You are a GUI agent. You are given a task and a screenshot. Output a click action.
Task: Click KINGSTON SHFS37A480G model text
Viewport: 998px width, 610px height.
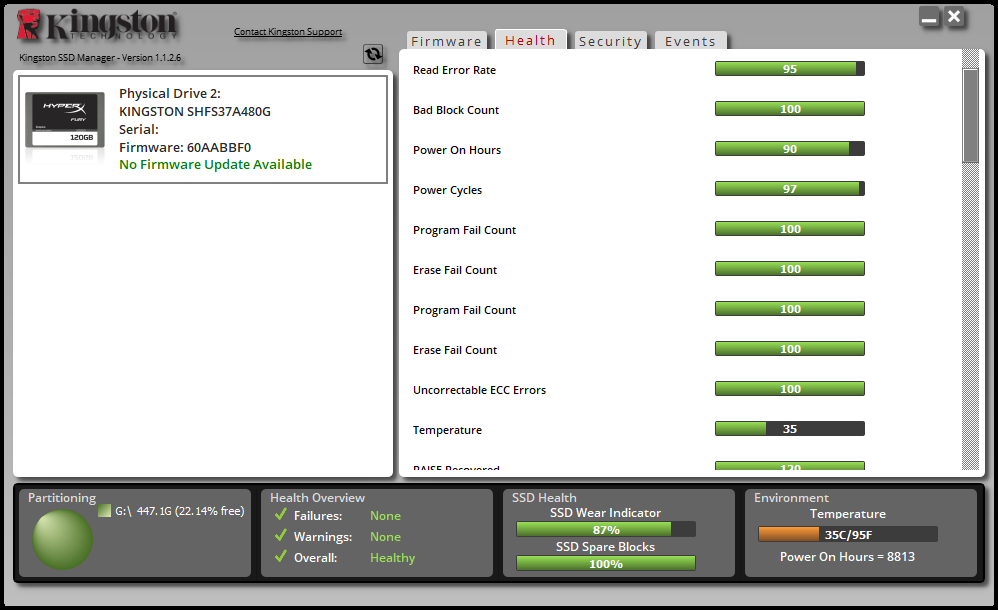195,111
